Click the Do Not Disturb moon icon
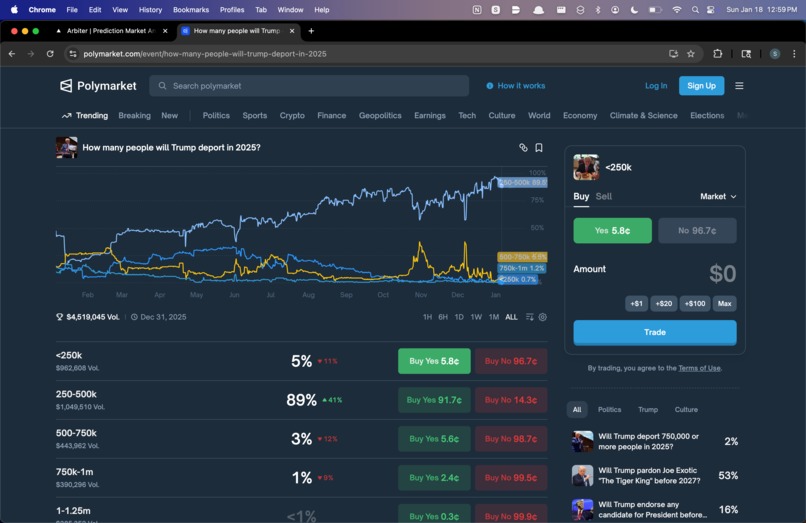 634,10
